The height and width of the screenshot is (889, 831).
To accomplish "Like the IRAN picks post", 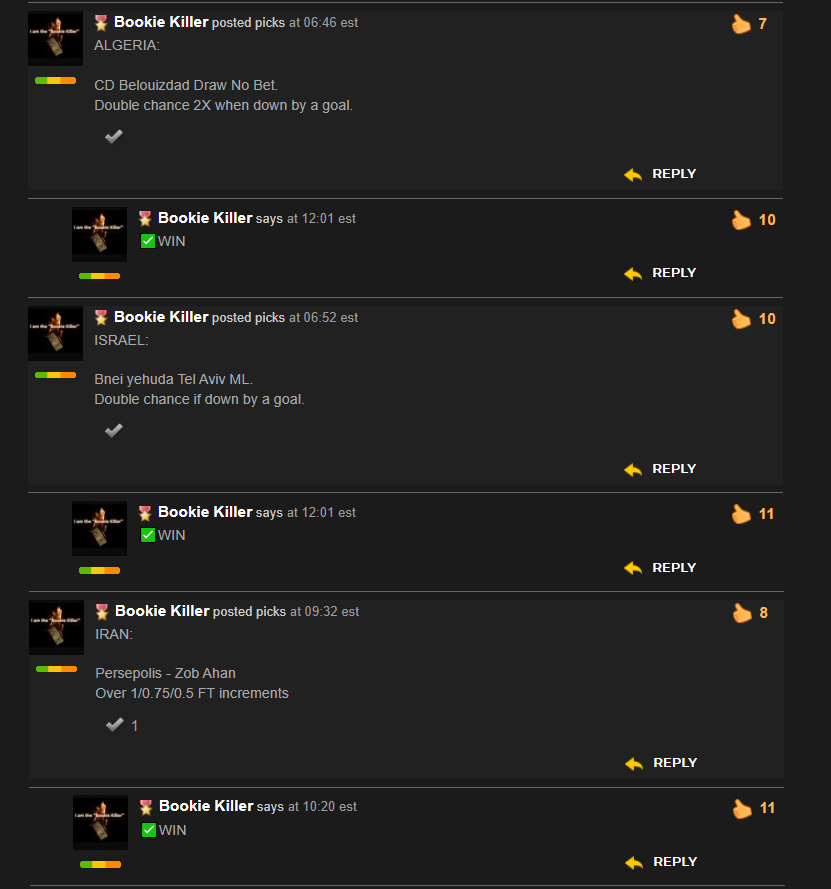I will 742,613.
